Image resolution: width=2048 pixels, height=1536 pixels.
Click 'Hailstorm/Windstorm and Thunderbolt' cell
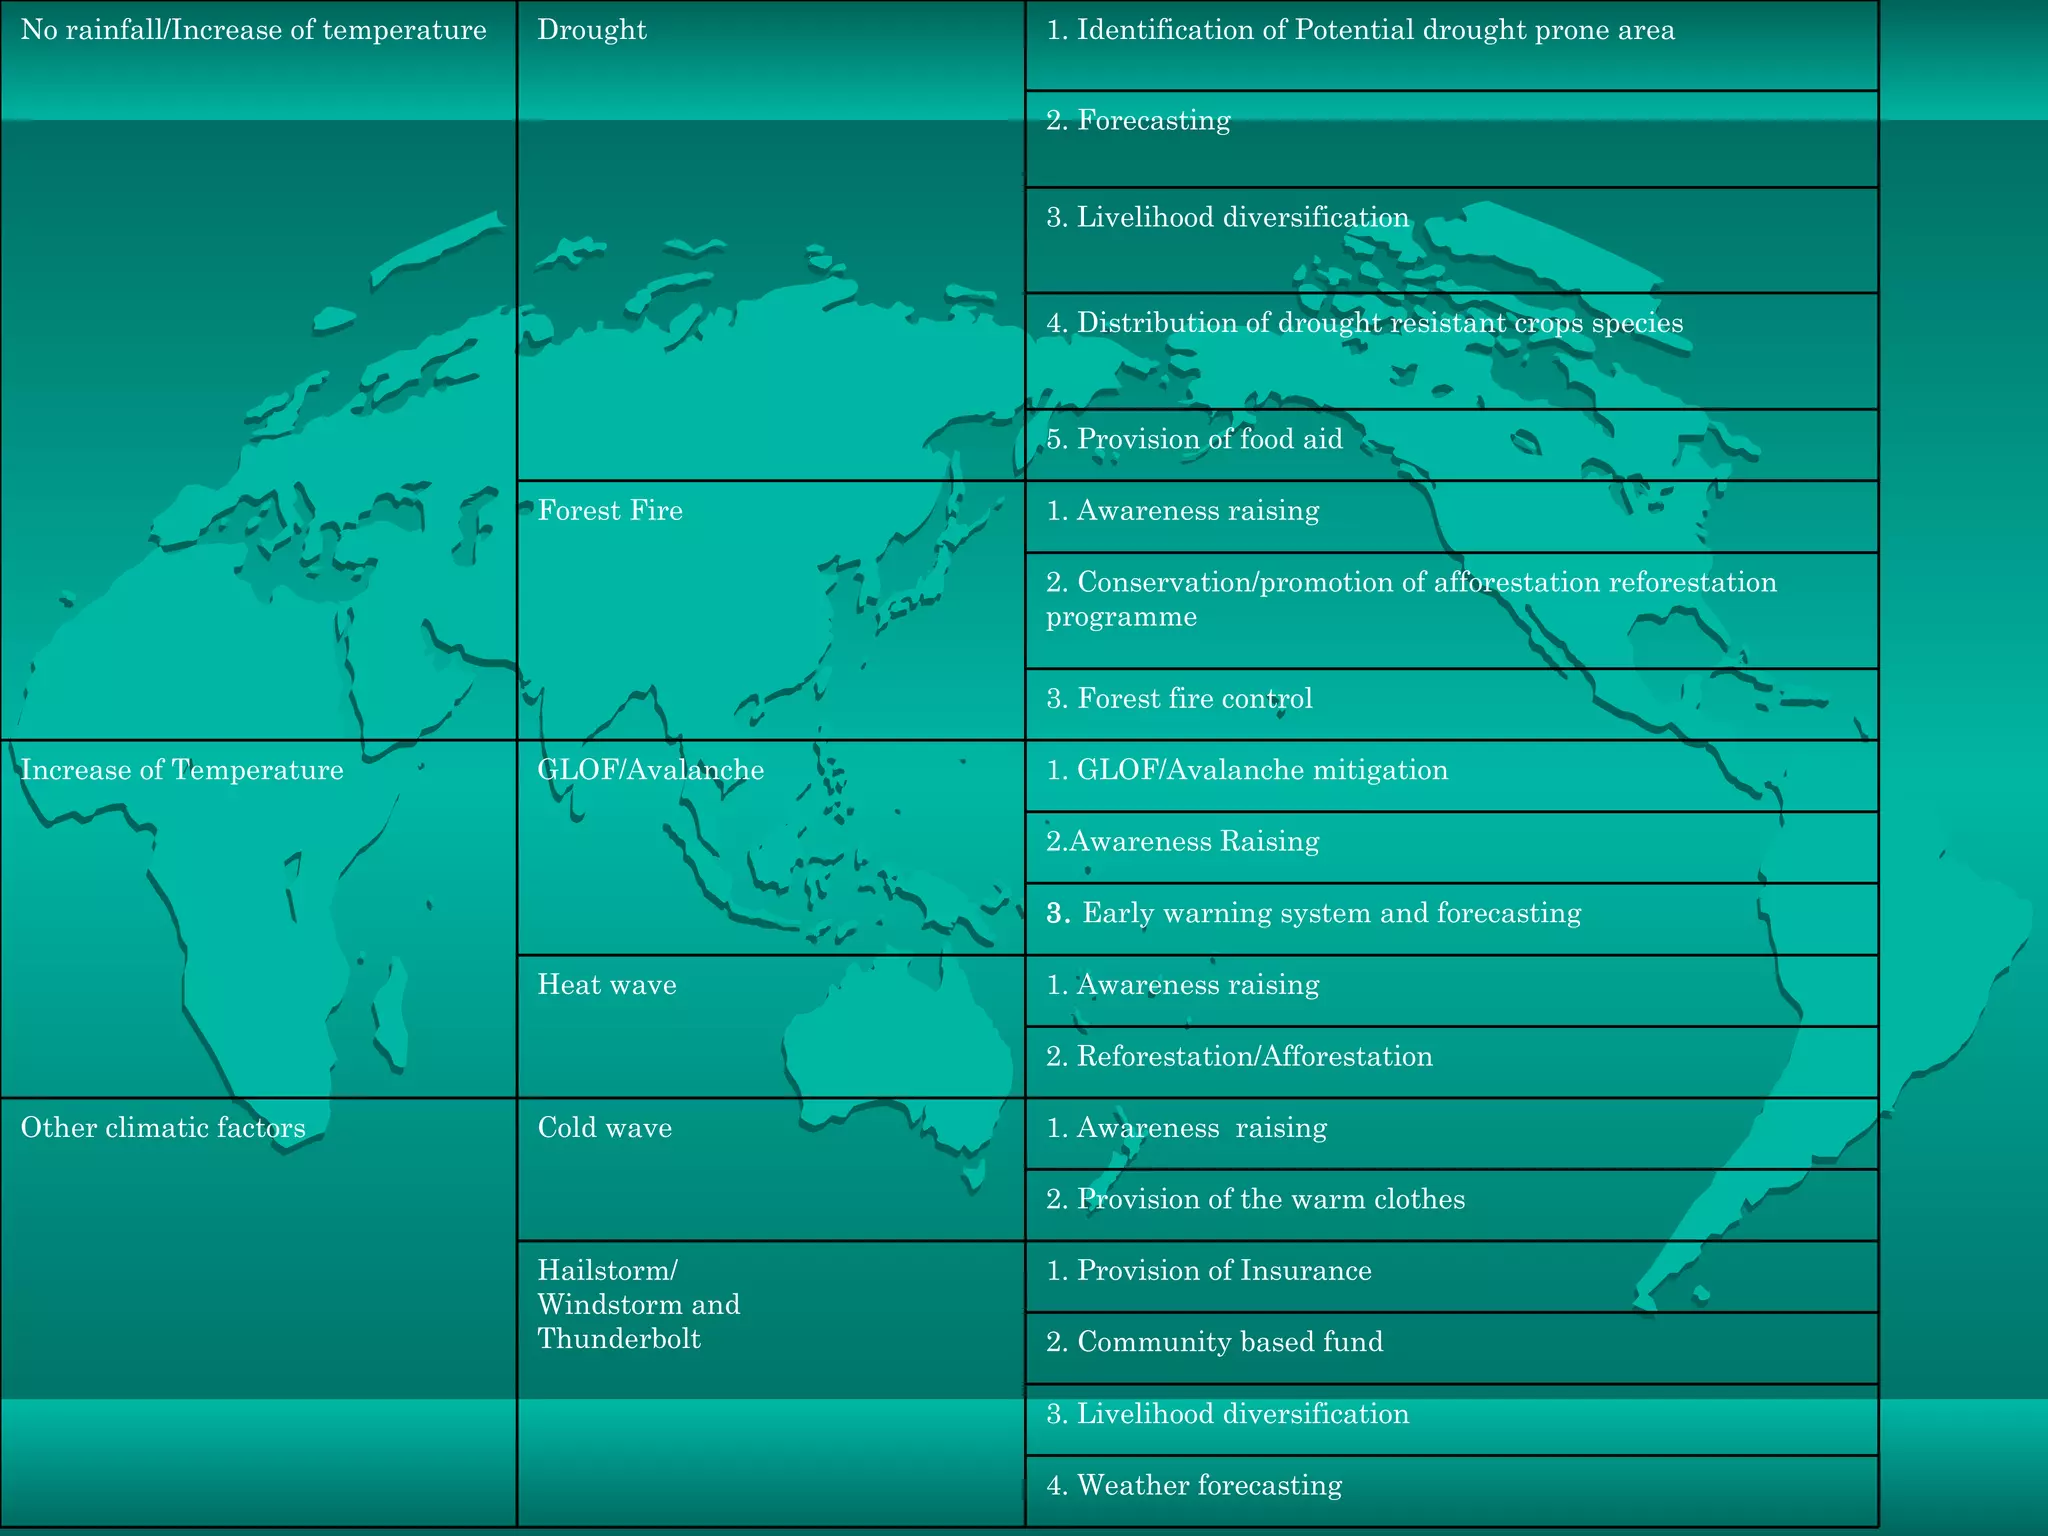(x=638, y=1304)
